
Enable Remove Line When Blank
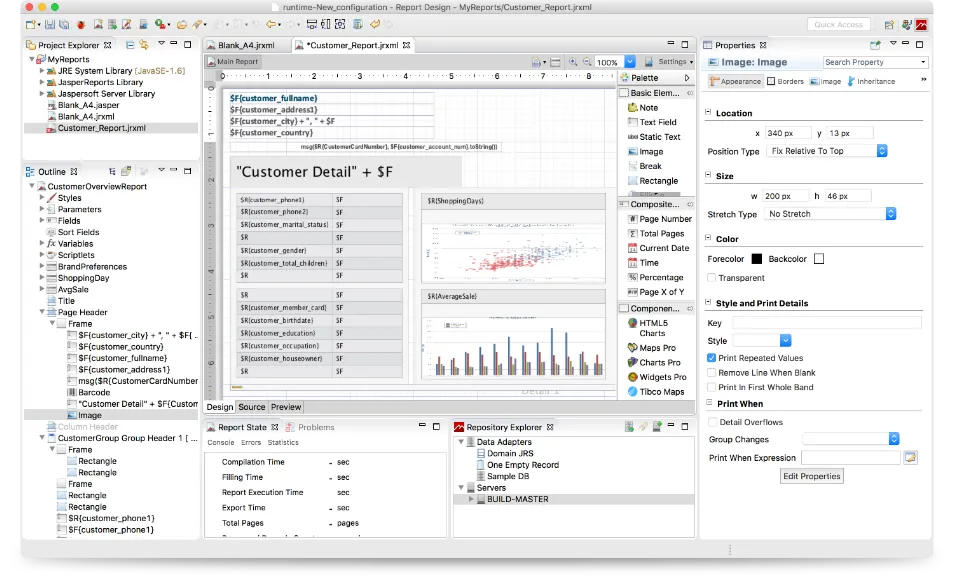pyautogui.click(x=712, y=373)
